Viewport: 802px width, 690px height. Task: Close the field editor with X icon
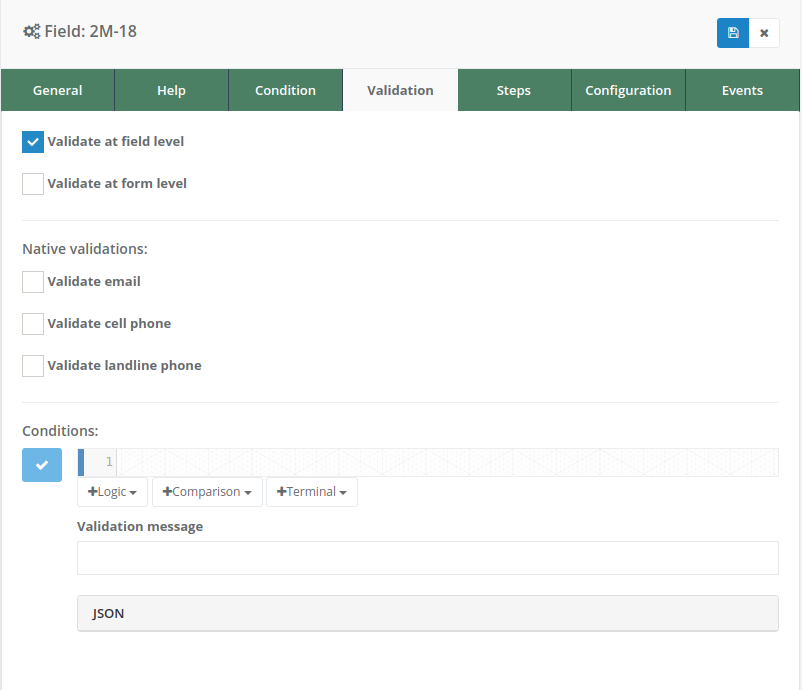pyautogui.click(x=764, y=33)
